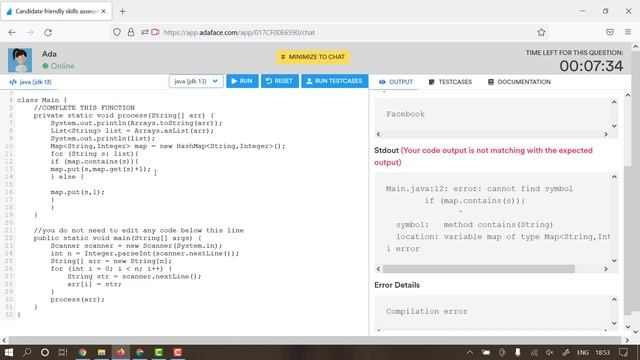
Task: Open a new browser tab
Action: click(122, 11)
